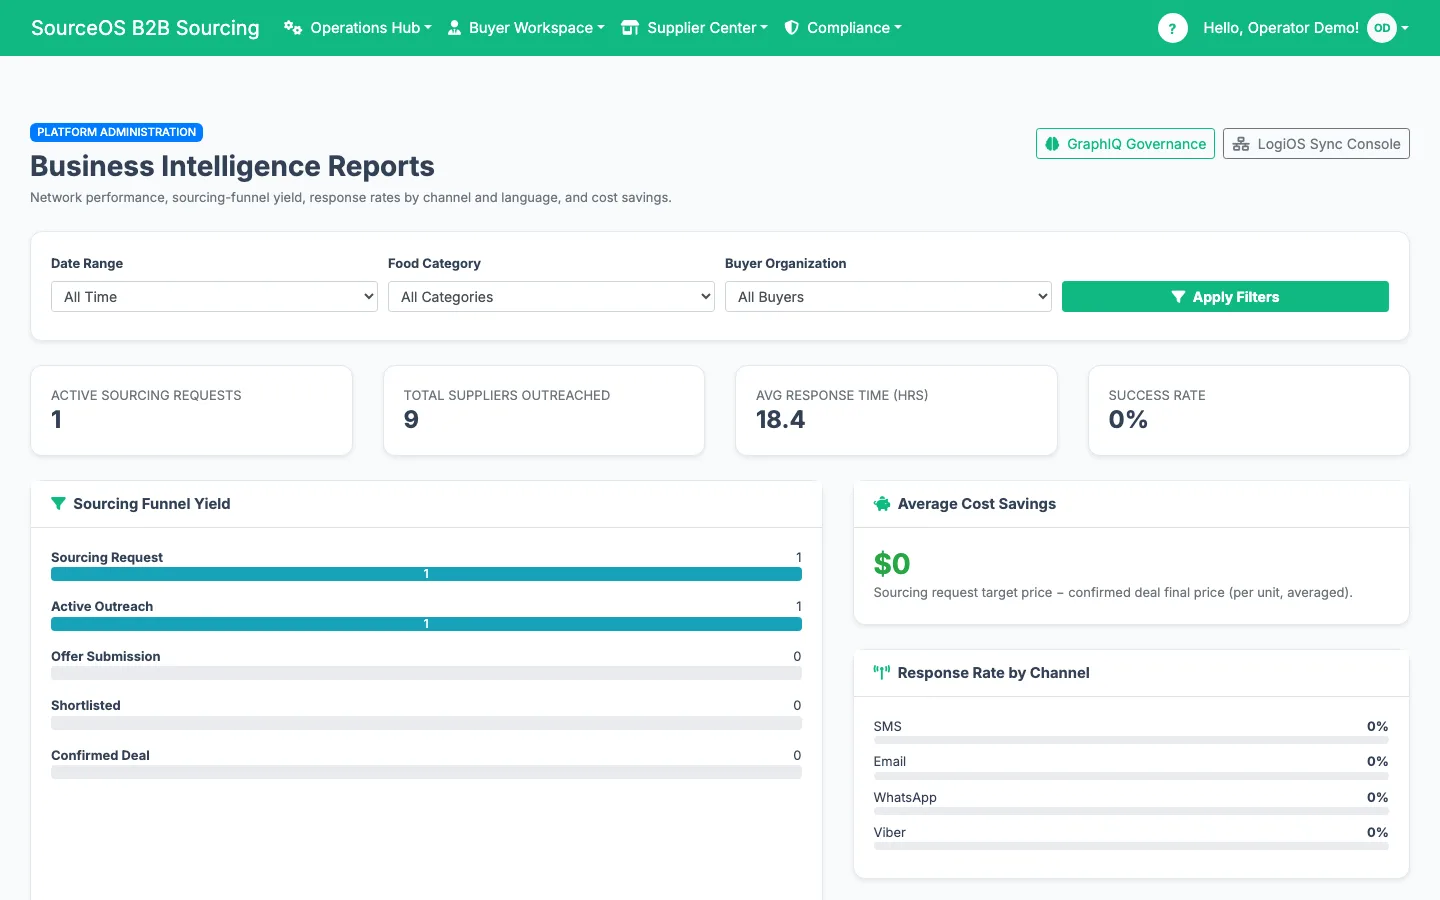Open the Operations Hub menu

pos(358,28)
